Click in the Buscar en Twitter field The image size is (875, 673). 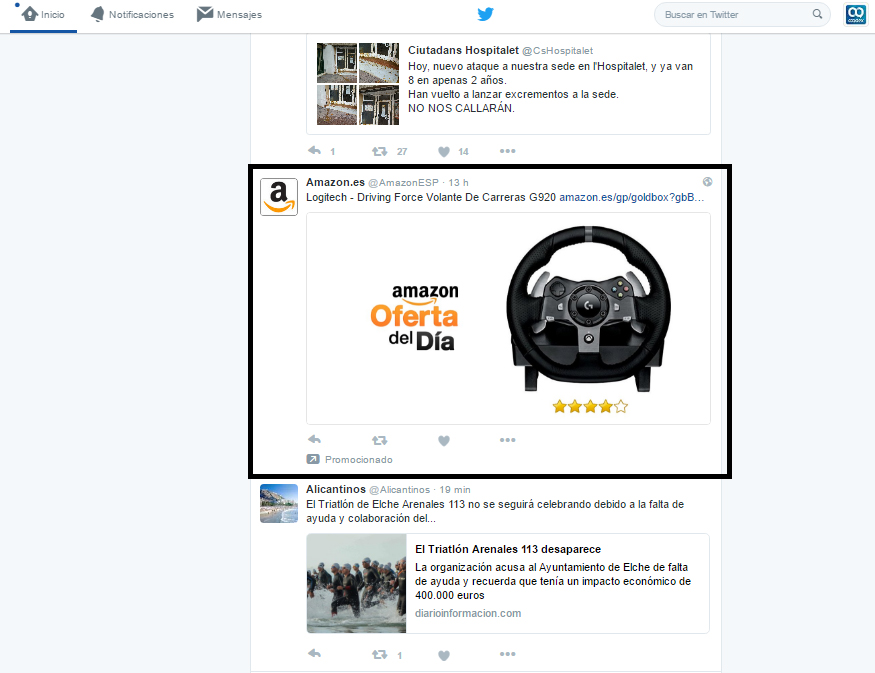(x=735, y=15)
